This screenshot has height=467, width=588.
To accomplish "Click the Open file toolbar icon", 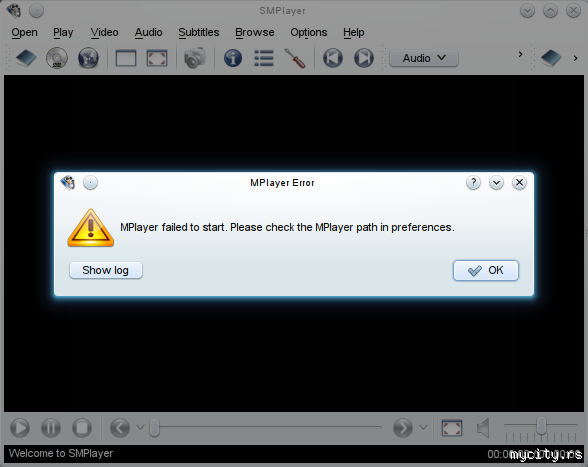I will tap(26, 58).
